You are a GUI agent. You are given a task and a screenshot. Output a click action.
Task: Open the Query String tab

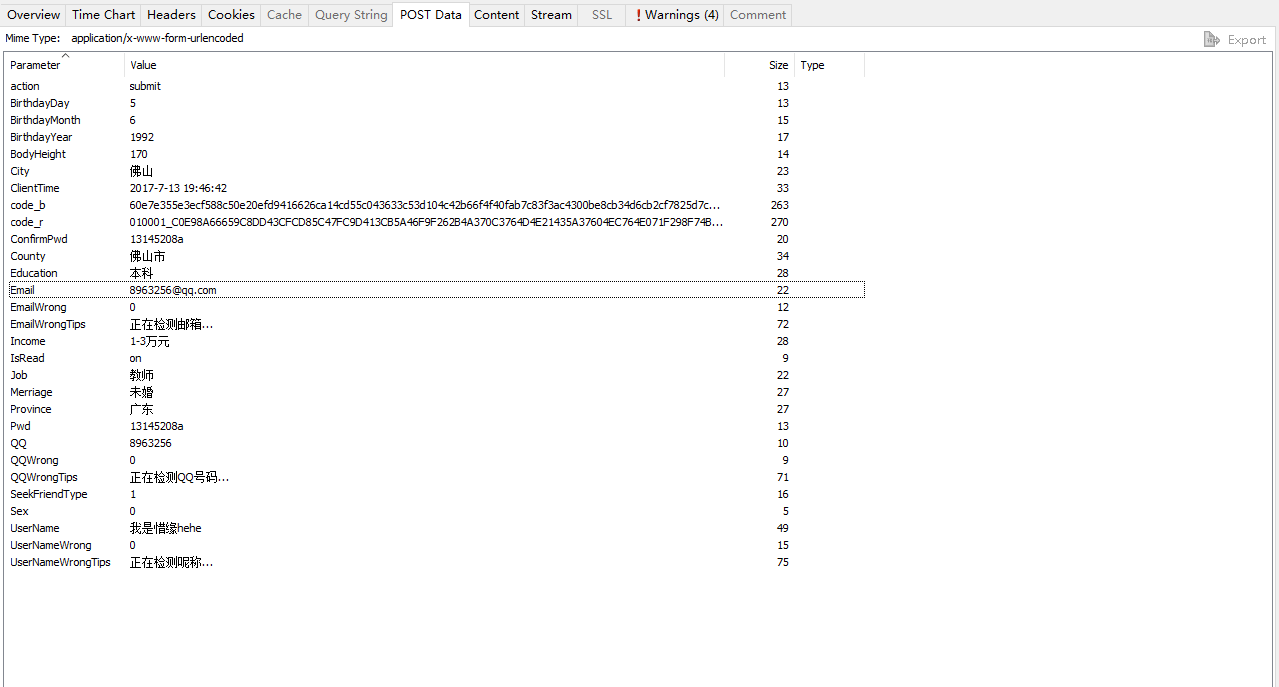[x=350, y=15]
